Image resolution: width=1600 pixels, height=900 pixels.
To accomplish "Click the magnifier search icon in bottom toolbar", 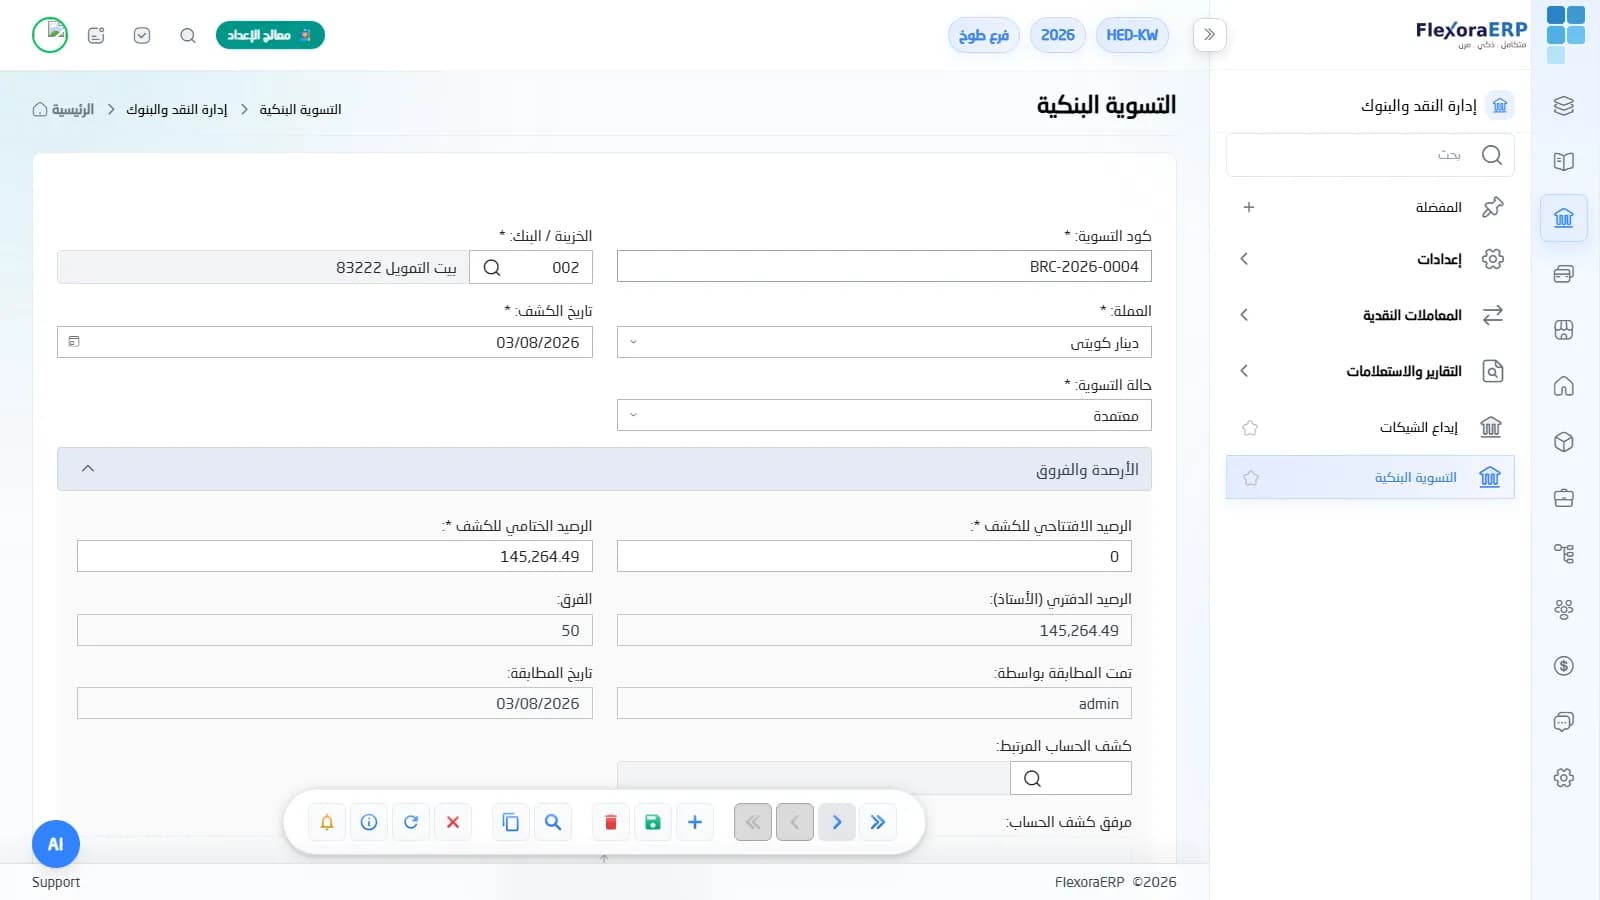I will (553, 822).
